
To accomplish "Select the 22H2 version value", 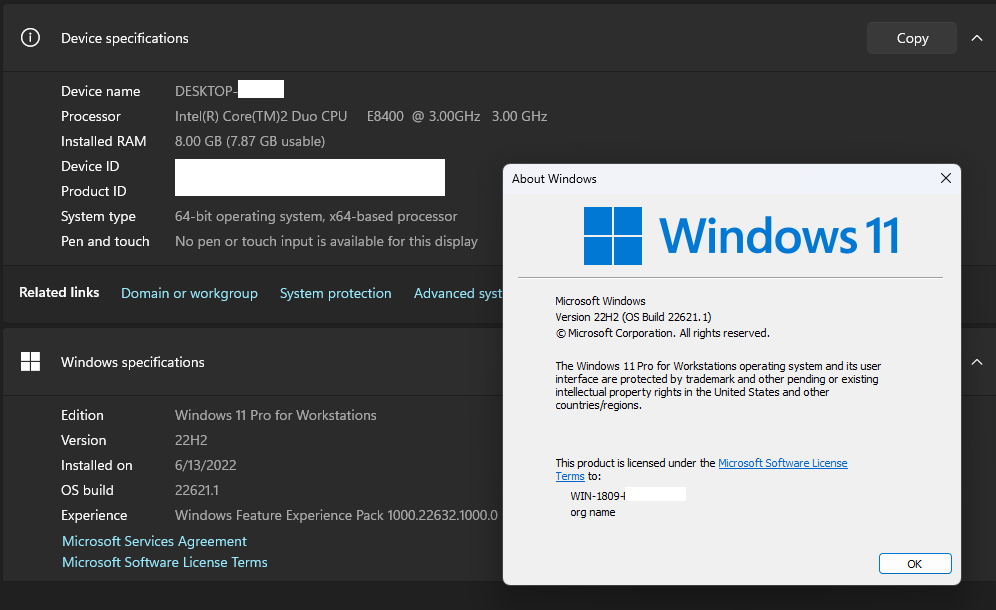I will click(x=191, y=440).
